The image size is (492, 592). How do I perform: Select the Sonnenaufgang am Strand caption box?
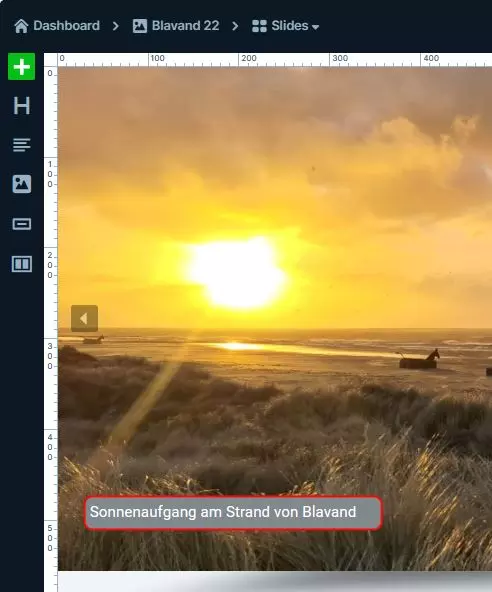[x=233, y=513]
